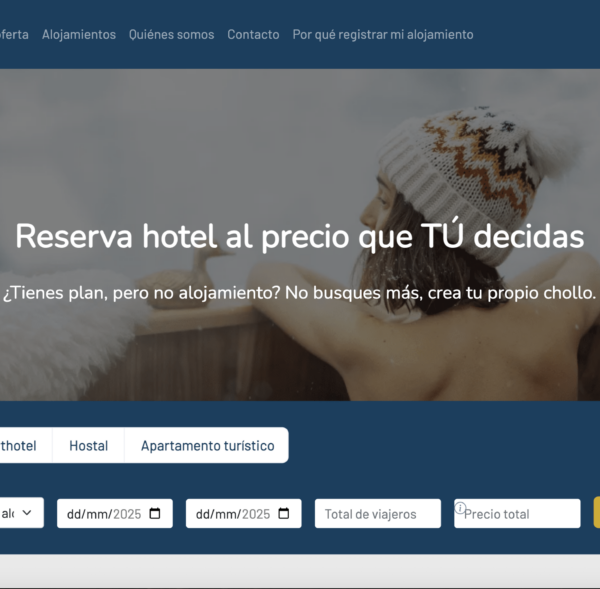Click the Total de viajeros field

[378, 514]
